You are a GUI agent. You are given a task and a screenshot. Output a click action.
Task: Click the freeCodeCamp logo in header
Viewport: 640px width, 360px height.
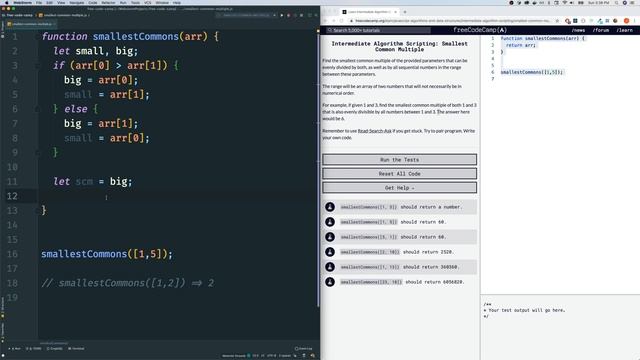click(480, 30)
